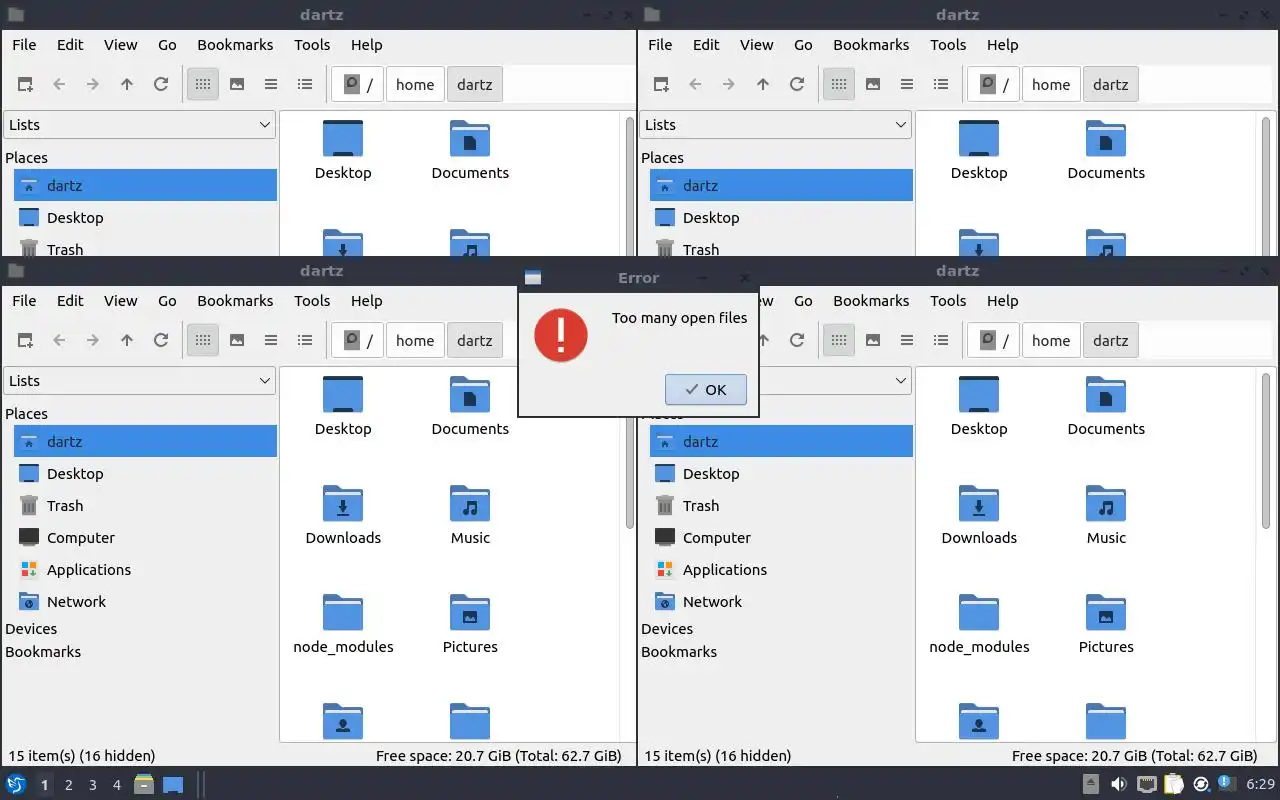This screenshot has width=1280, height=800.
Task: Select Network in lower-right window sidebar
Action: point(781,602)
